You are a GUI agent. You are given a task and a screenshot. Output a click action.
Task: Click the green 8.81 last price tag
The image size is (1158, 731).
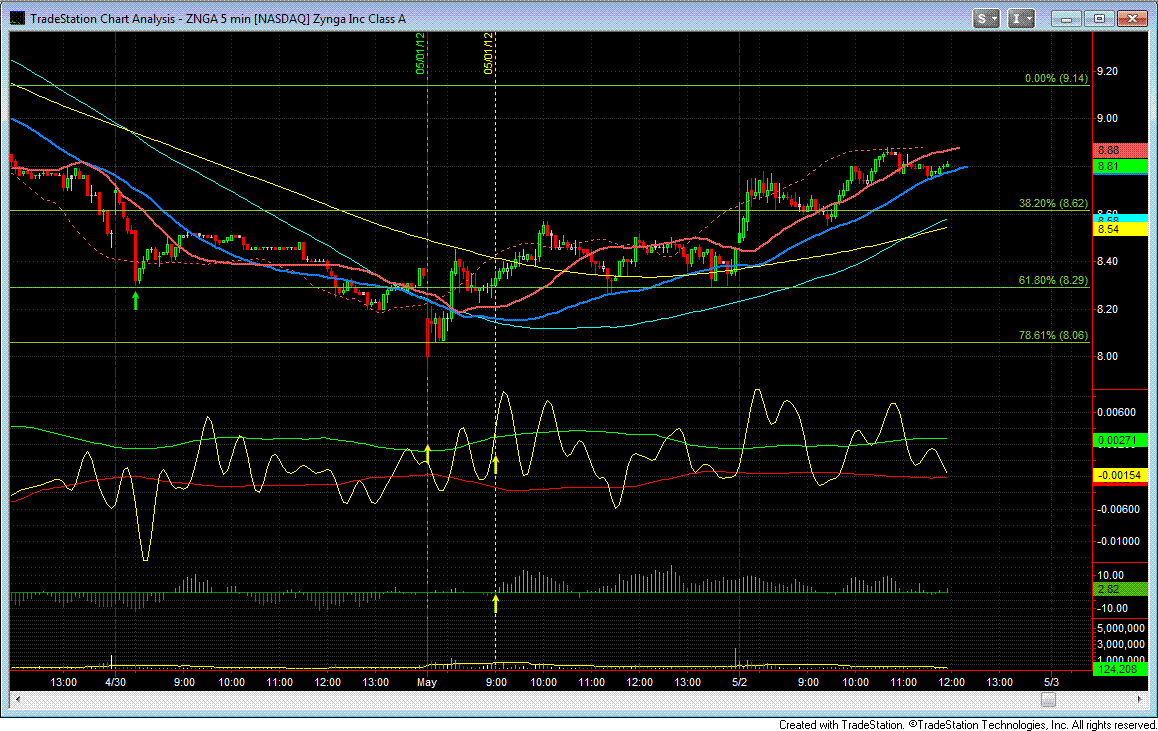point(1120,166)
